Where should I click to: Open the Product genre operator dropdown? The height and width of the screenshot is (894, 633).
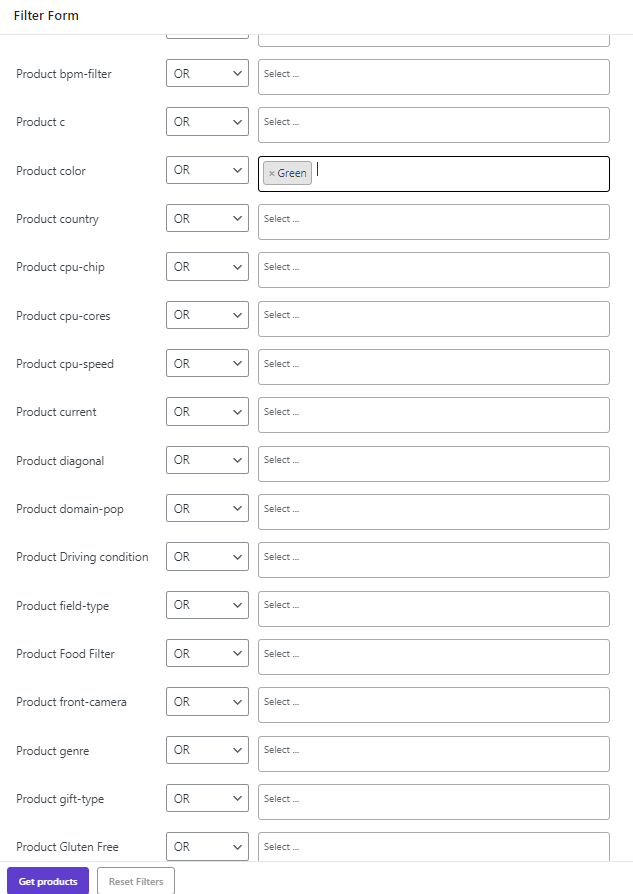click(x=206, y=750)
